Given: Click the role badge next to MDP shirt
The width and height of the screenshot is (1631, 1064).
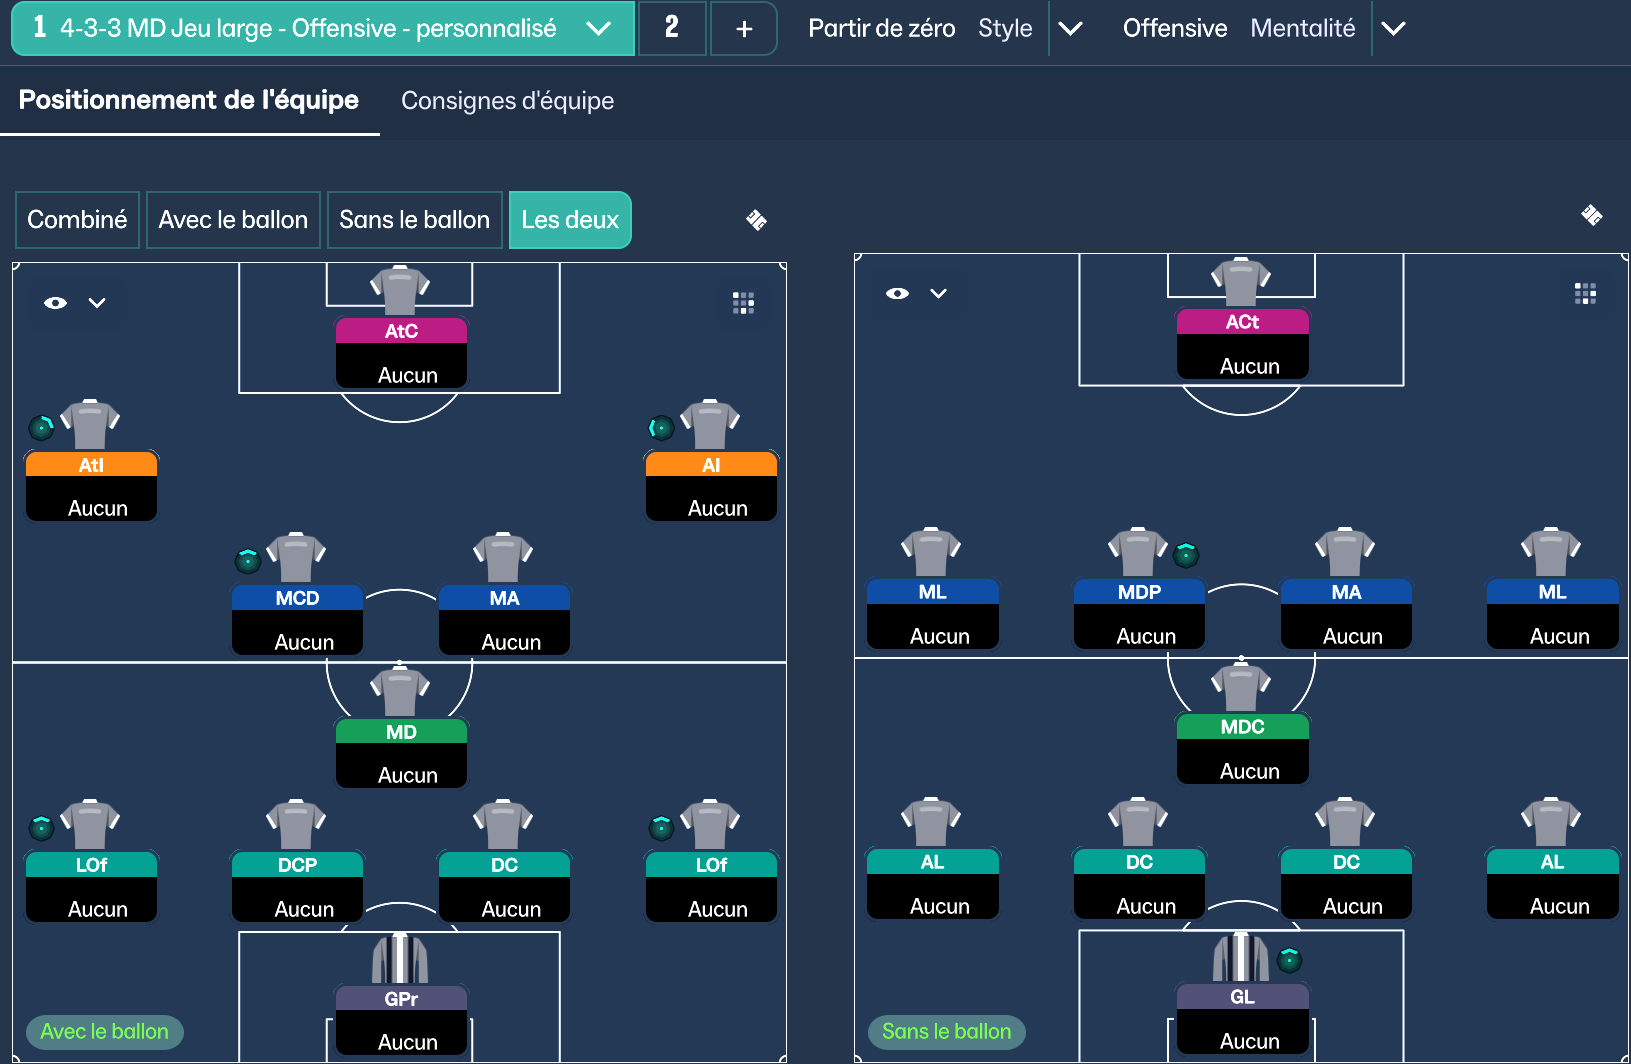Looking at the screenshot, I should [x=1186, y=555].
